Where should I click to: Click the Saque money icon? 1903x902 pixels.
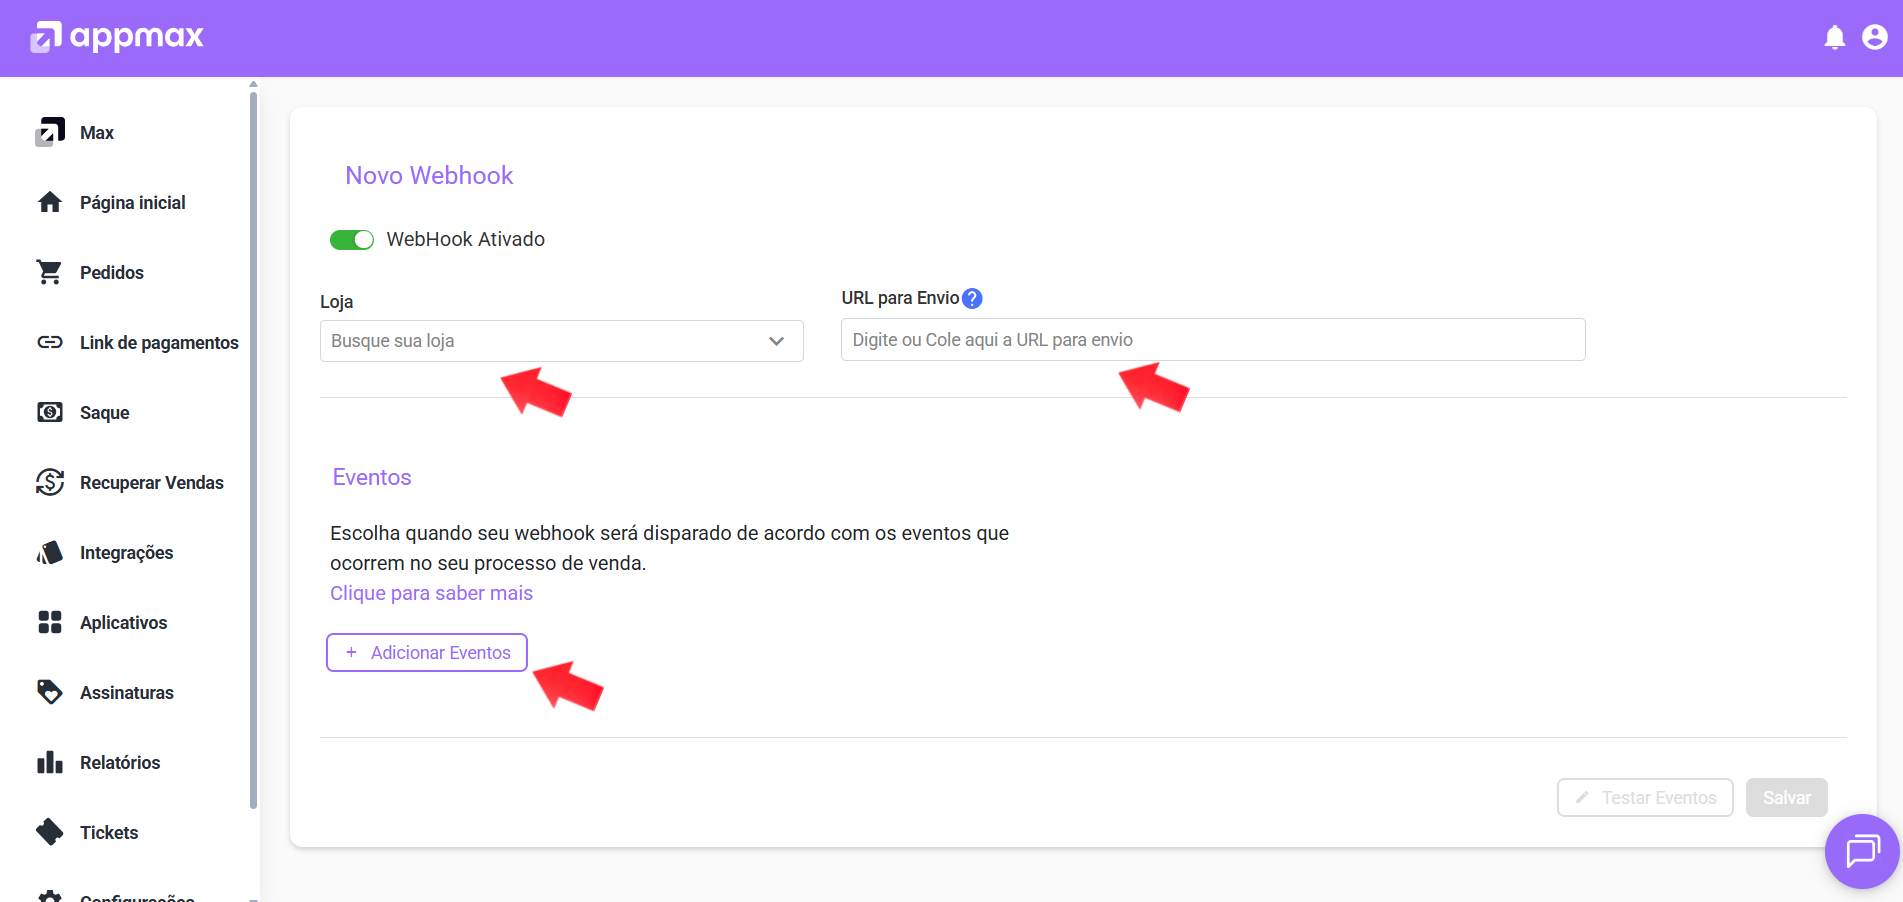(49, 412)
